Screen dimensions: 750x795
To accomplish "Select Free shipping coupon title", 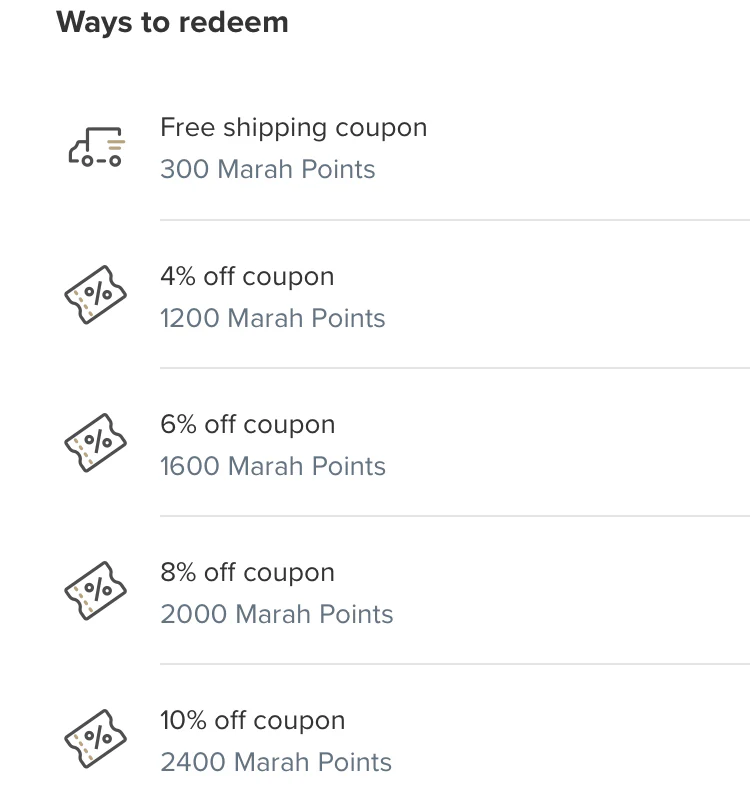I will [x=294, y=128].
